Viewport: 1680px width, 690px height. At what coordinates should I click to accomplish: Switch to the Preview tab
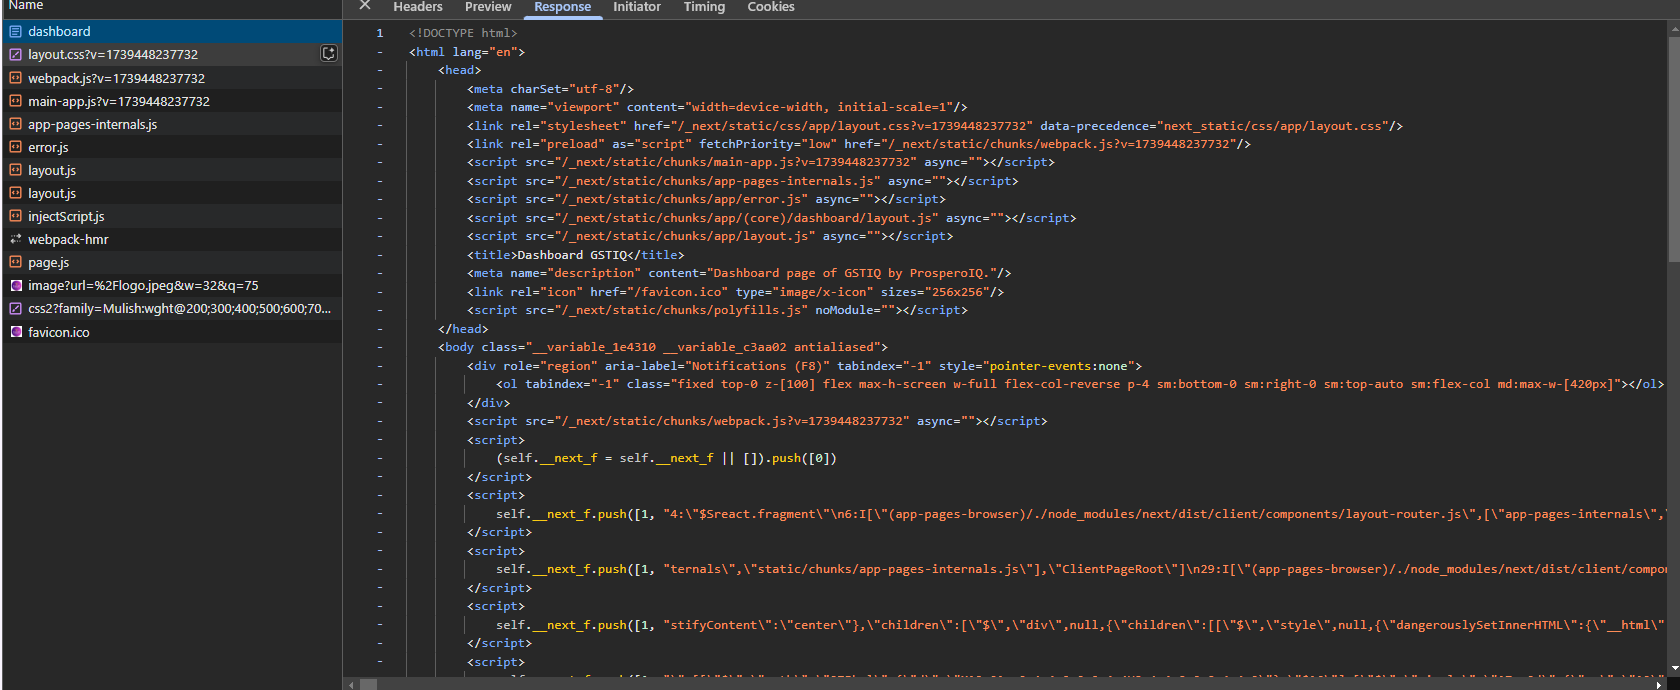coord(488,7)
